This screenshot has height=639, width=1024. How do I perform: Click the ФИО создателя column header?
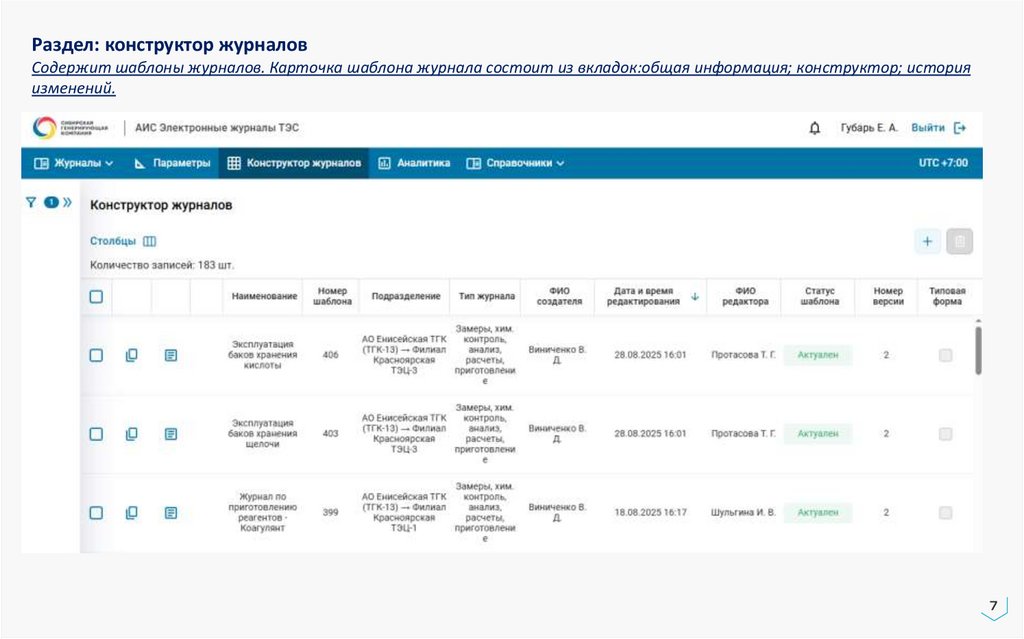[560, 297]
